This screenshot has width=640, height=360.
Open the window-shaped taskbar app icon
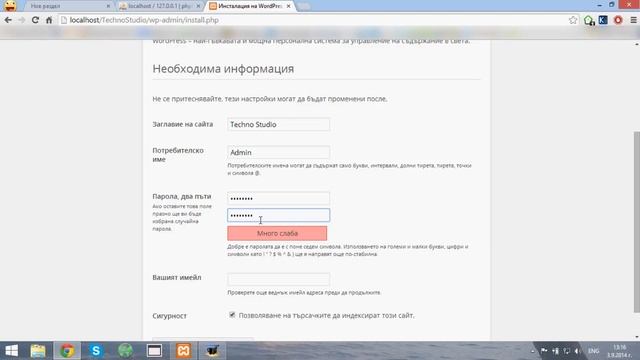pyautogui.click(x=154, y=351)
